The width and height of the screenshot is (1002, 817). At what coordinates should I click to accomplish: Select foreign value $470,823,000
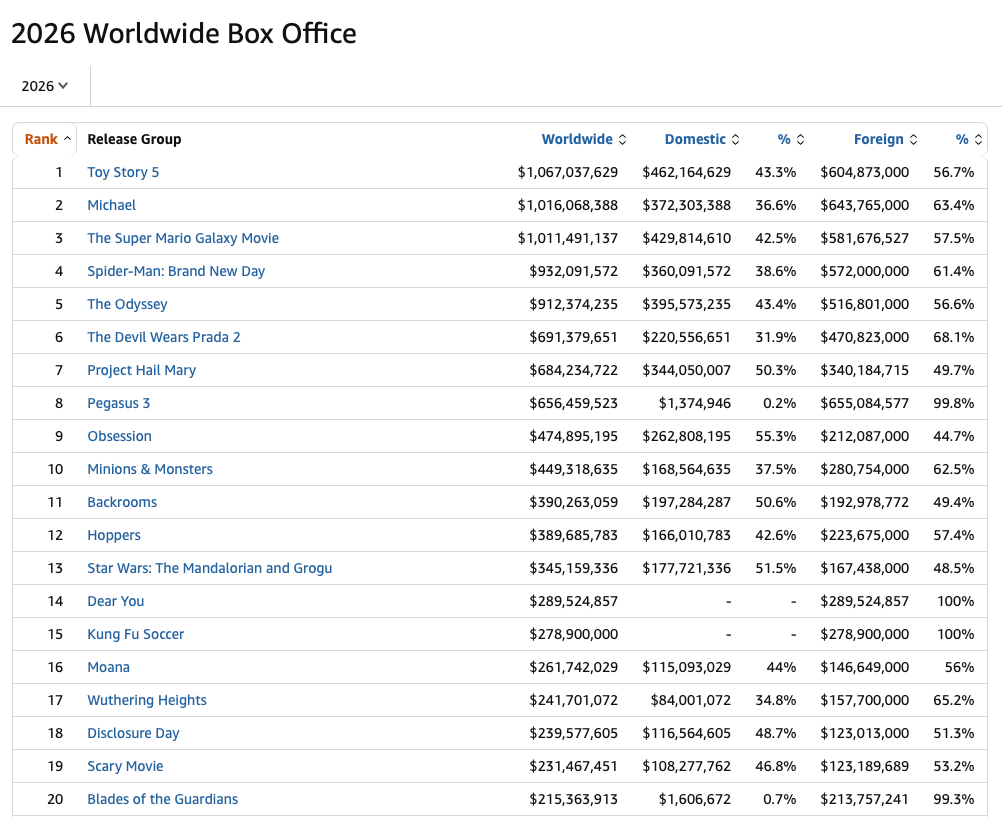(x=865, y=337)
